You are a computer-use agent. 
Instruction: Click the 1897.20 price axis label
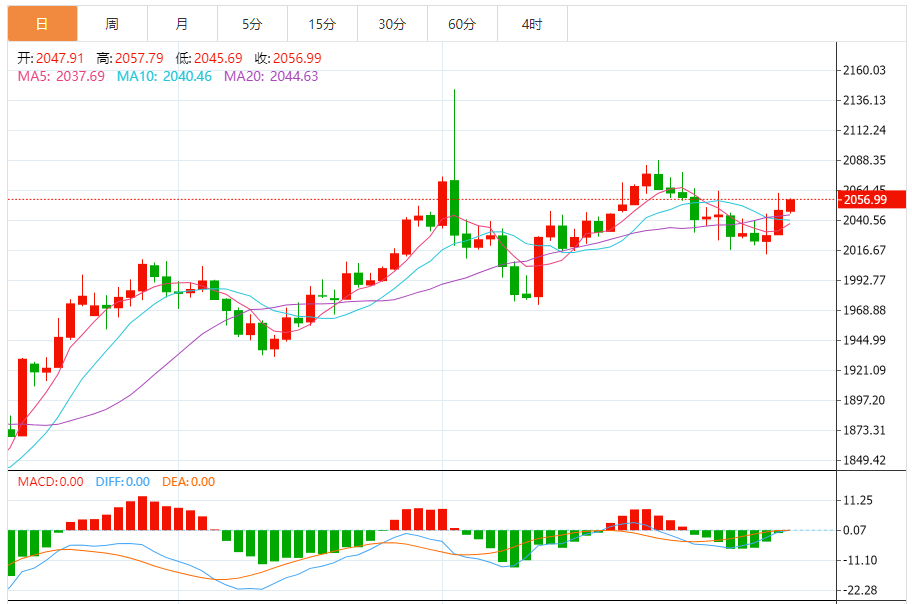click(x=864, y=400)
